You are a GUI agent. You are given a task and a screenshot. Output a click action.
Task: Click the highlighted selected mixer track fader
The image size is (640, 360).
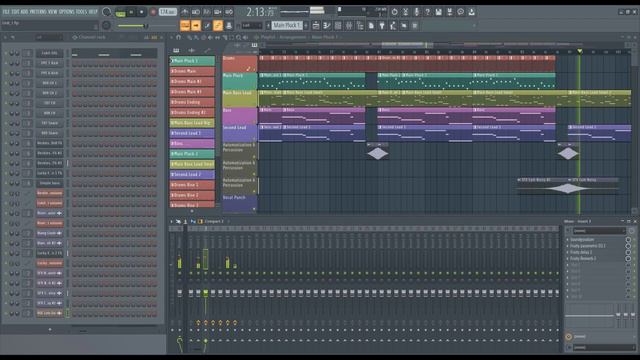[x=205, y=293]
